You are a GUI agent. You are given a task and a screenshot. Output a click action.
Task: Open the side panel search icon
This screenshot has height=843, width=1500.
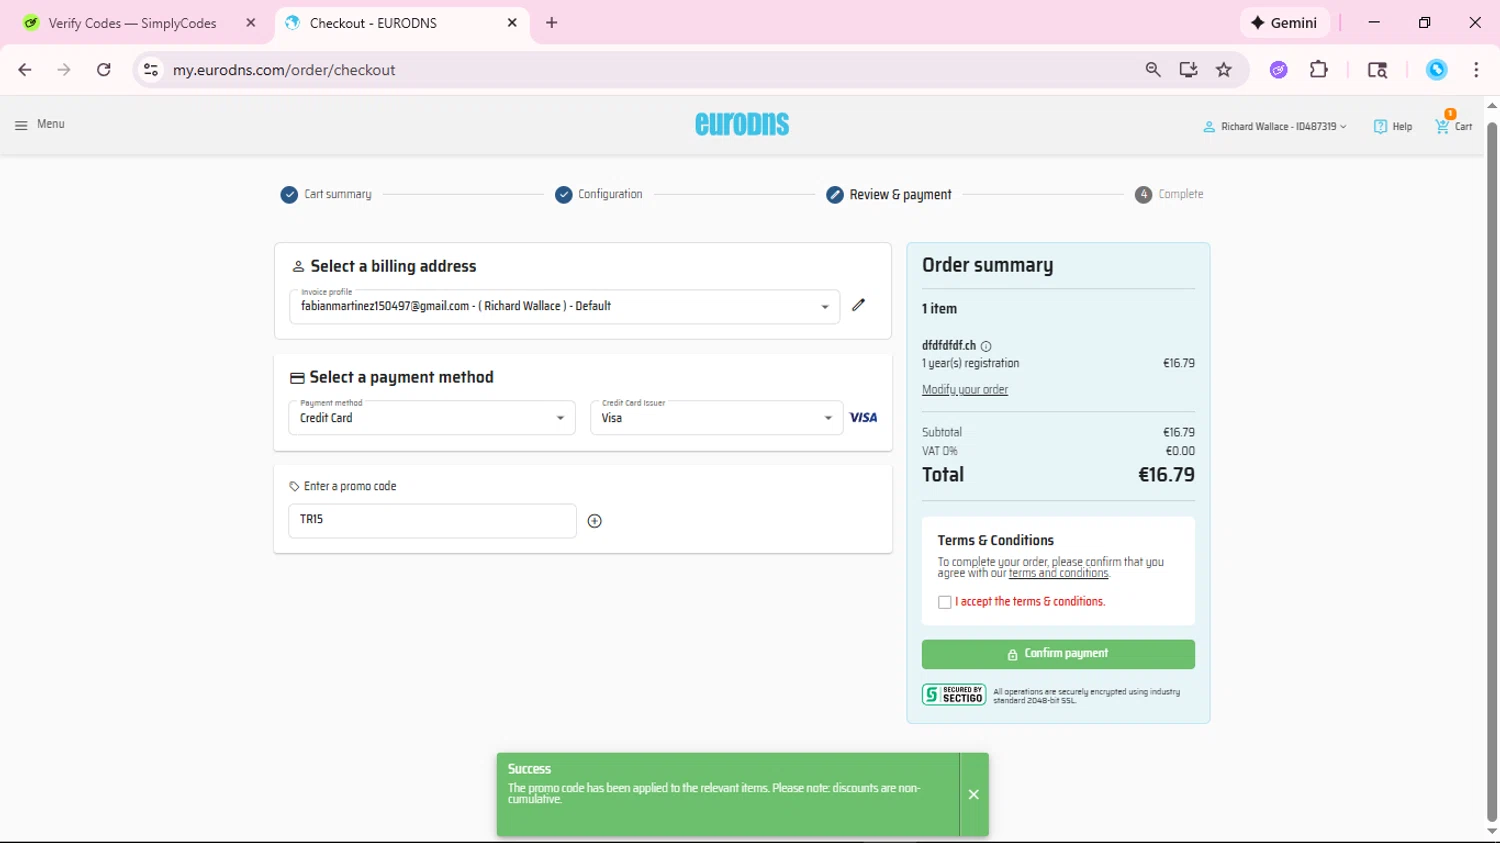1377,70
